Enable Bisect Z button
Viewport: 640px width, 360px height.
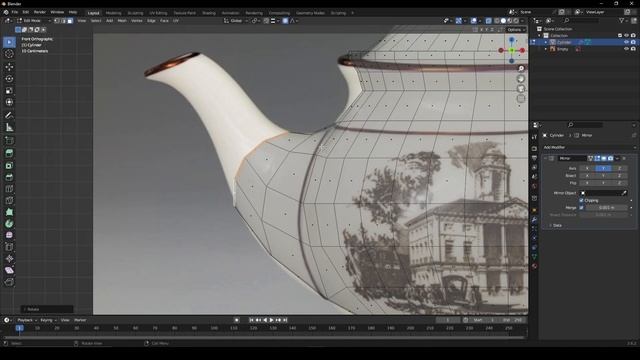(x=619, y=176)
